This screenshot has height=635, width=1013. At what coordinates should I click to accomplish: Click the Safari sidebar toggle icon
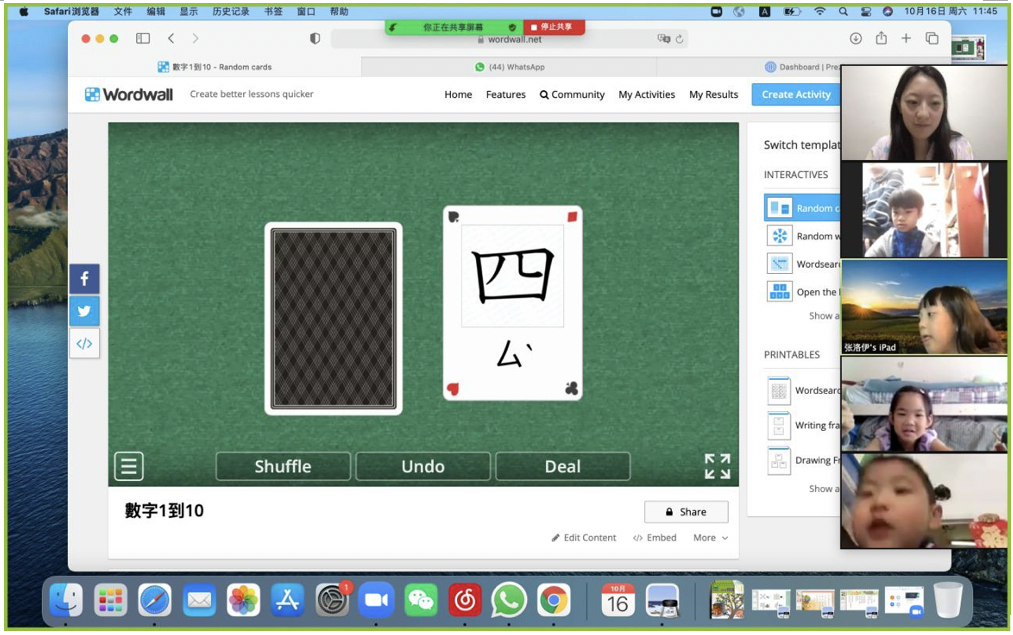click(143, 38)
